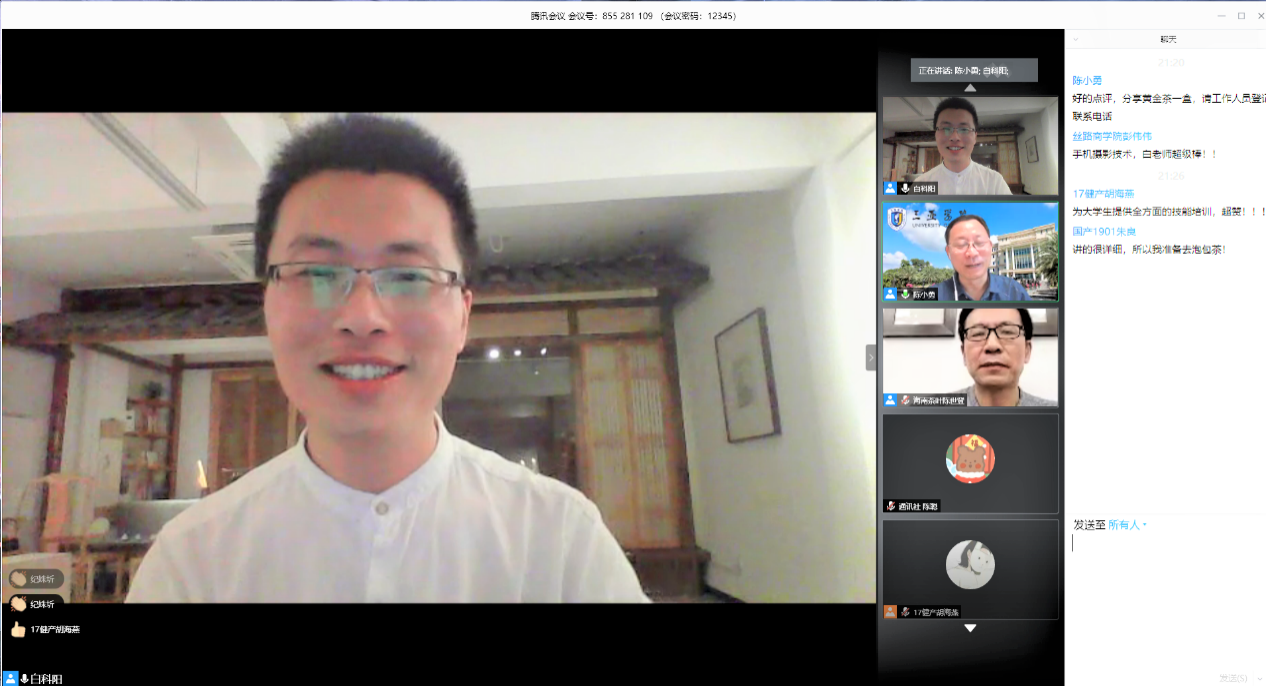Click sender name 陈小勇 in the chat

click(x=1087, y=81)
